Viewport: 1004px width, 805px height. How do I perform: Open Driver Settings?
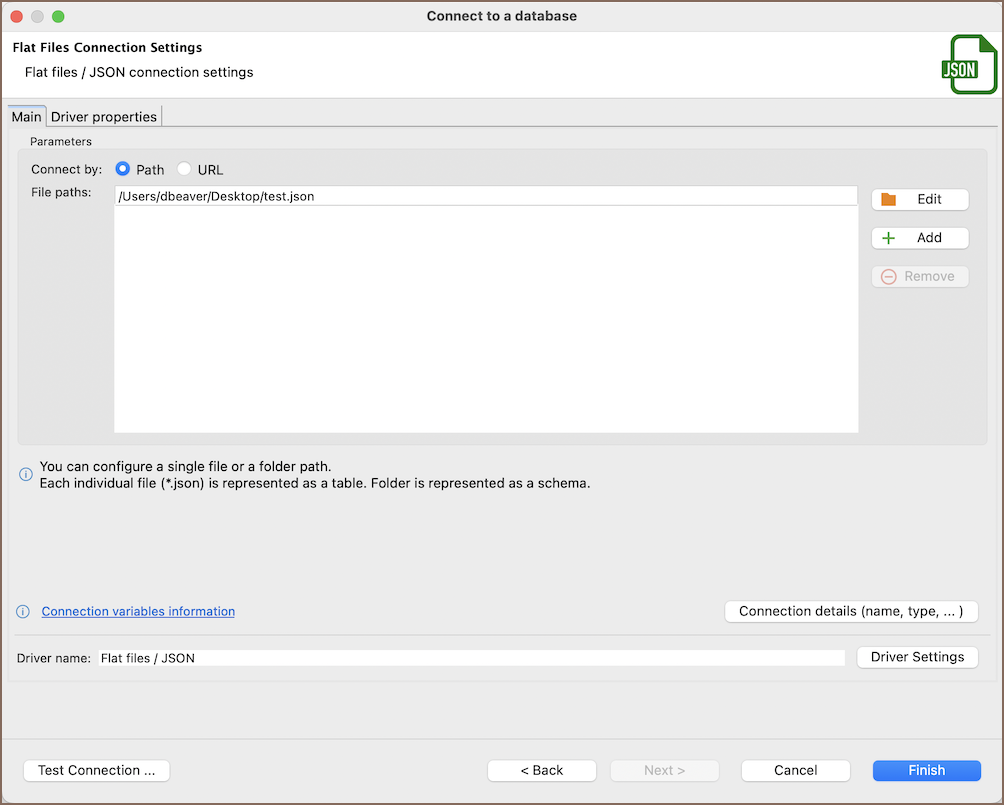[x=917, y=657]
